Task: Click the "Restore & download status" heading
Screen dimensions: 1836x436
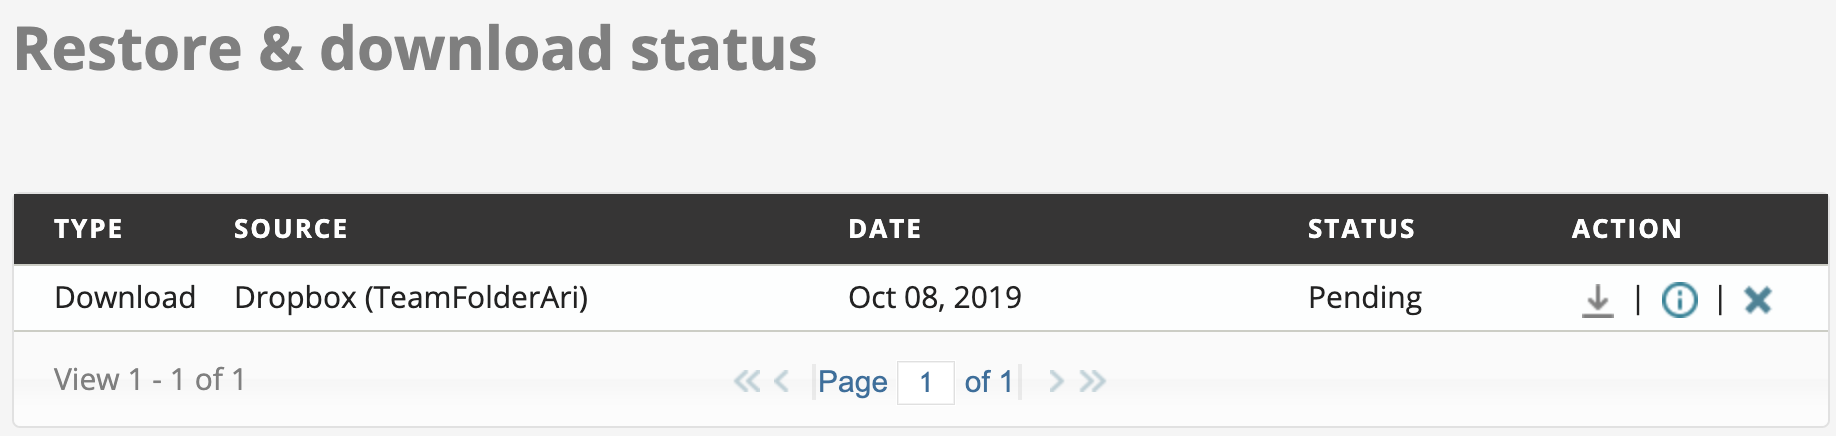Action: (x=415, y=49)
